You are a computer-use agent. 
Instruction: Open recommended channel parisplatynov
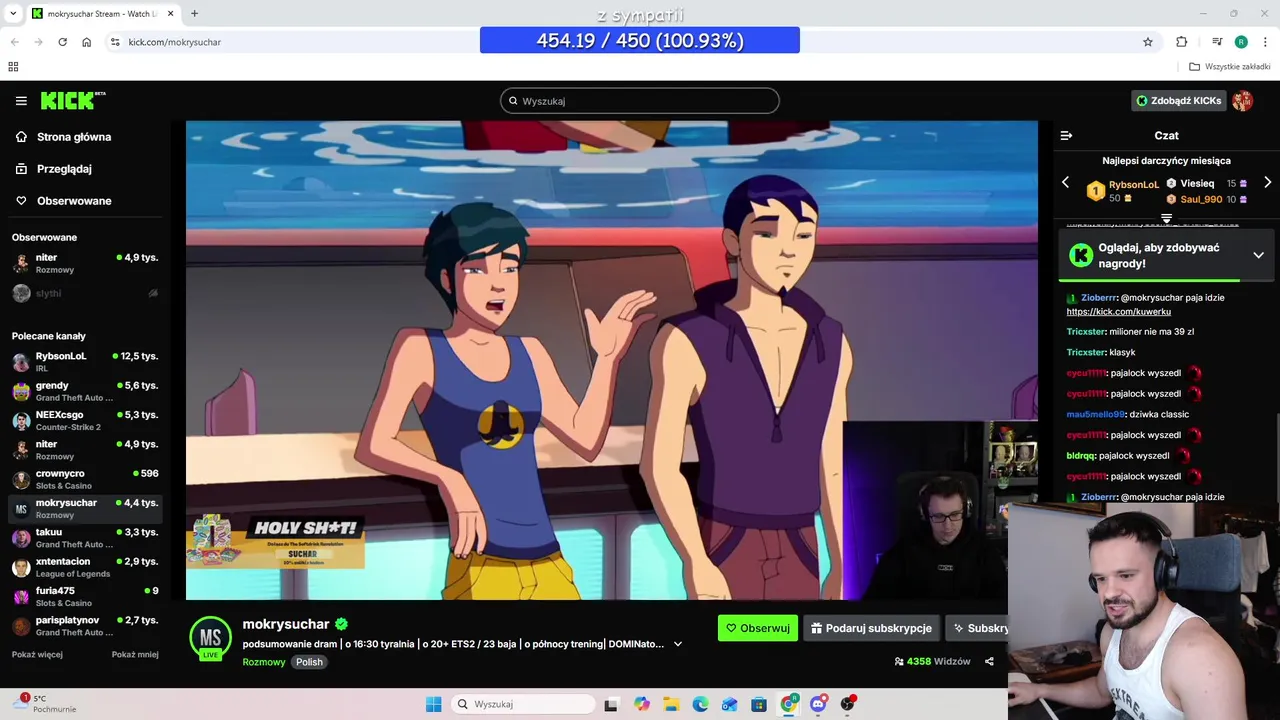click(x=84, y=626)
